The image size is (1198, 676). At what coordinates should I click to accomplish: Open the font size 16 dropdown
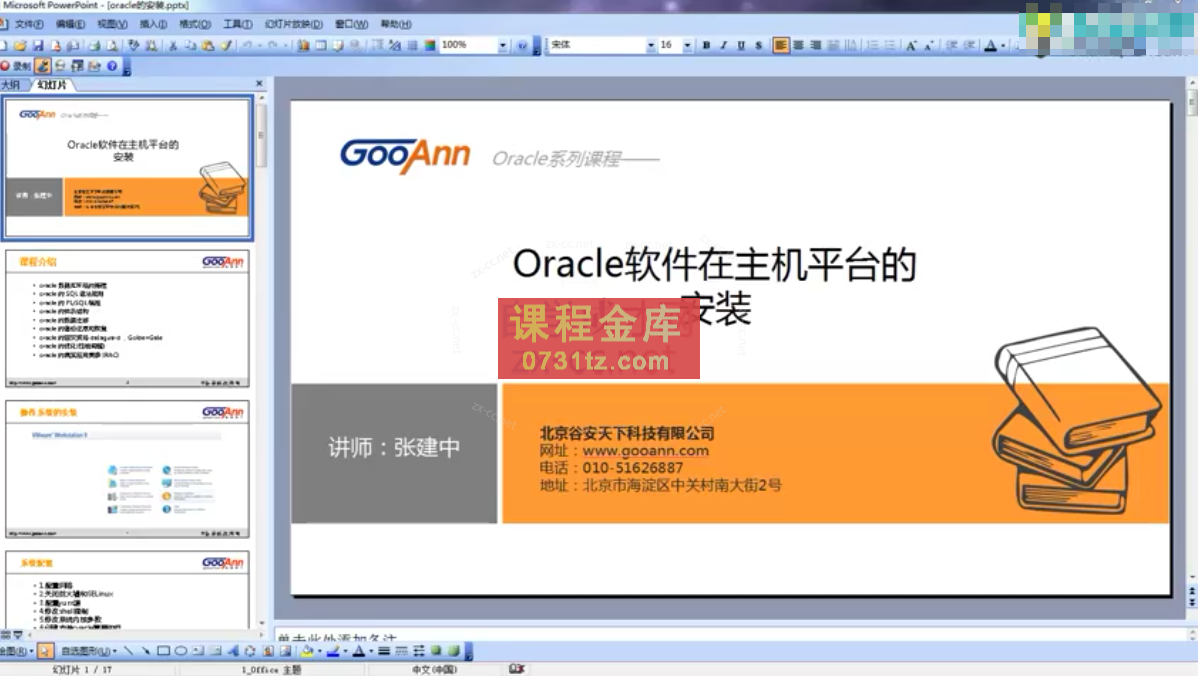pyautogui.click(x=688, y=46)
